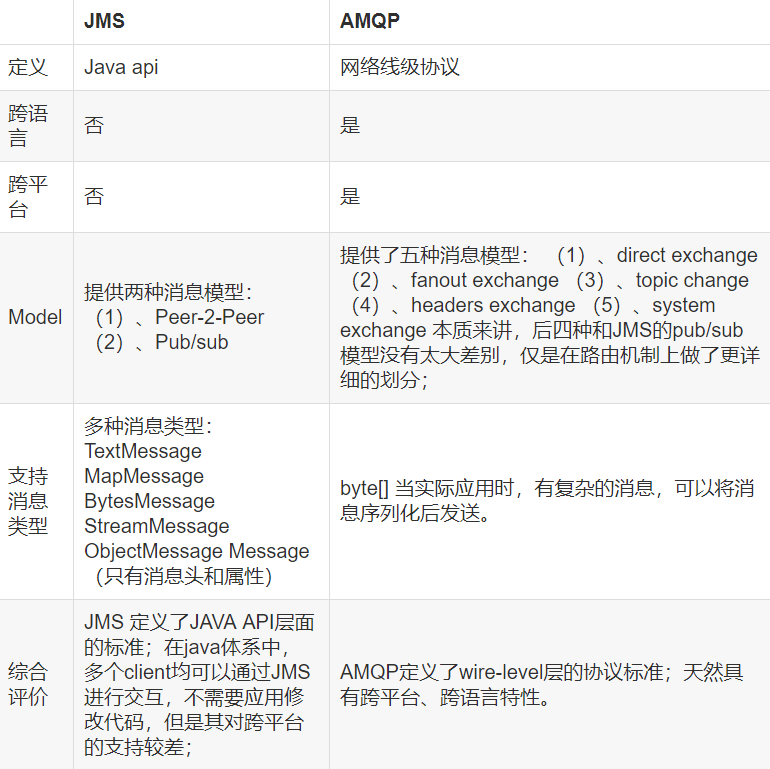Image resolution: width=770 pixels, height=769 pixels.
Task: Select the 支持消息类型 row label
Action: coord(28,501)
